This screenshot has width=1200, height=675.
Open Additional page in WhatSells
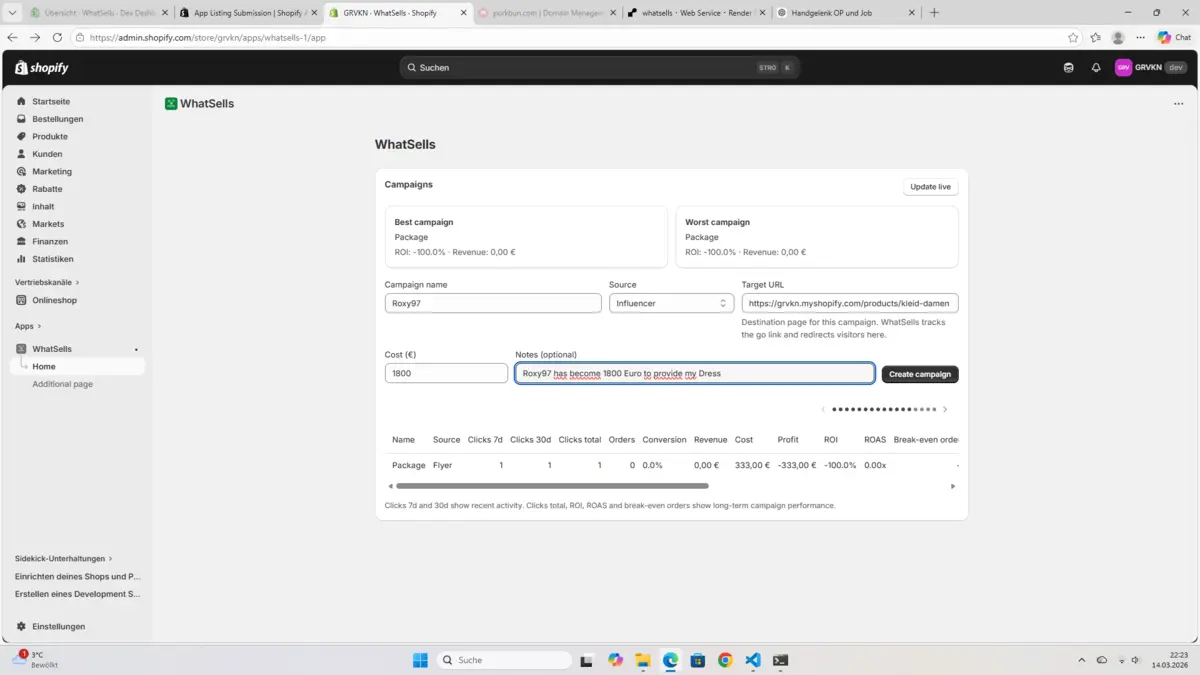pyautogui.click(x=62, y=384)
